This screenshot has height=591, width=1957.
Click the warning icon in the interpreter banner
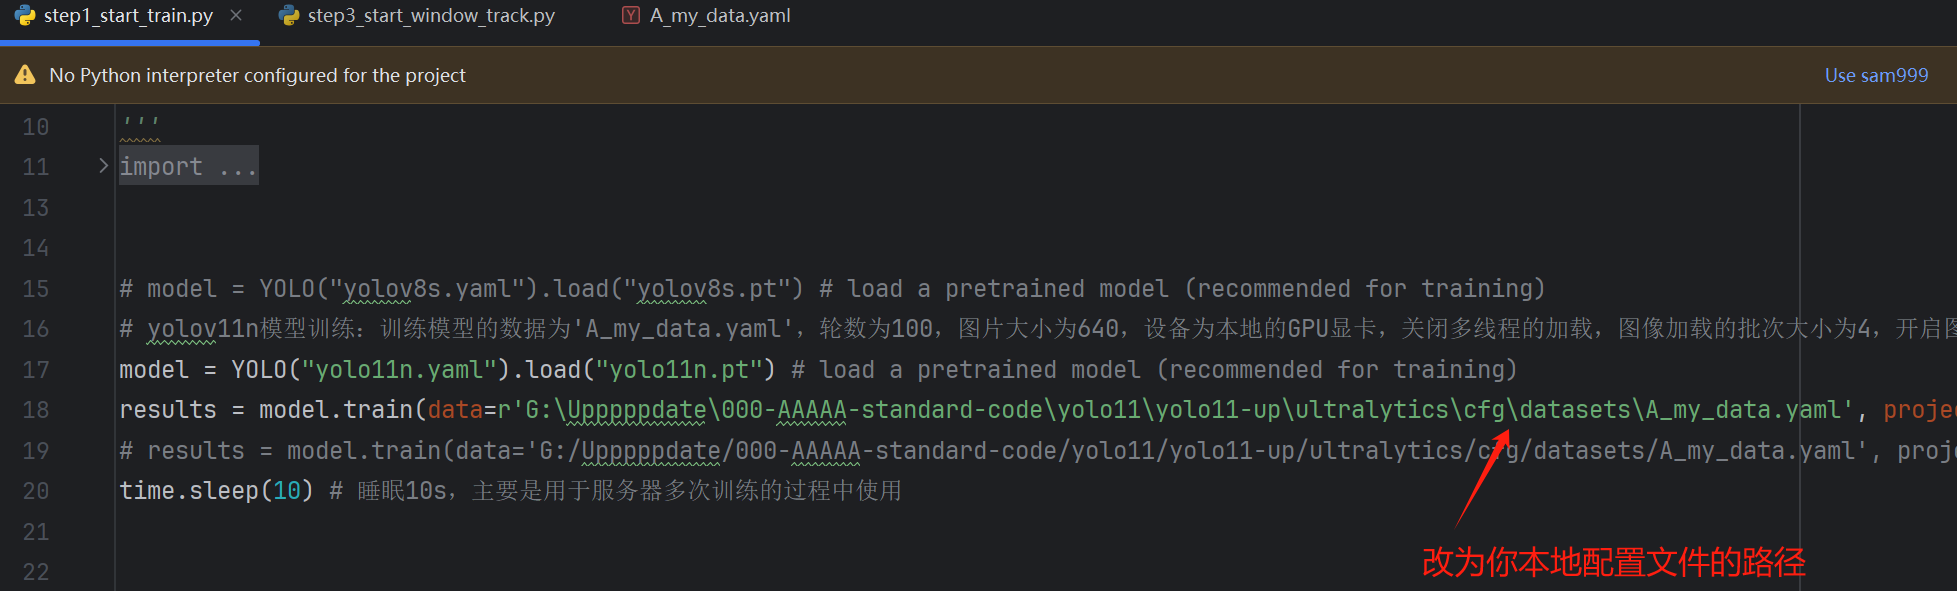(x=25, y=75)
